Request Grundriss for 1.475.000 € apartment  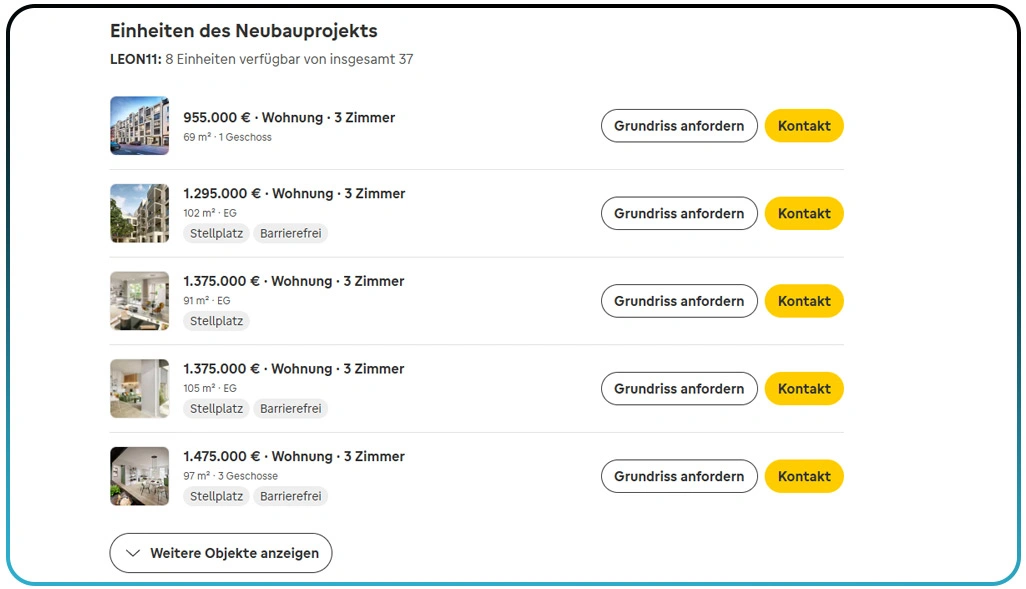[679, 476]
